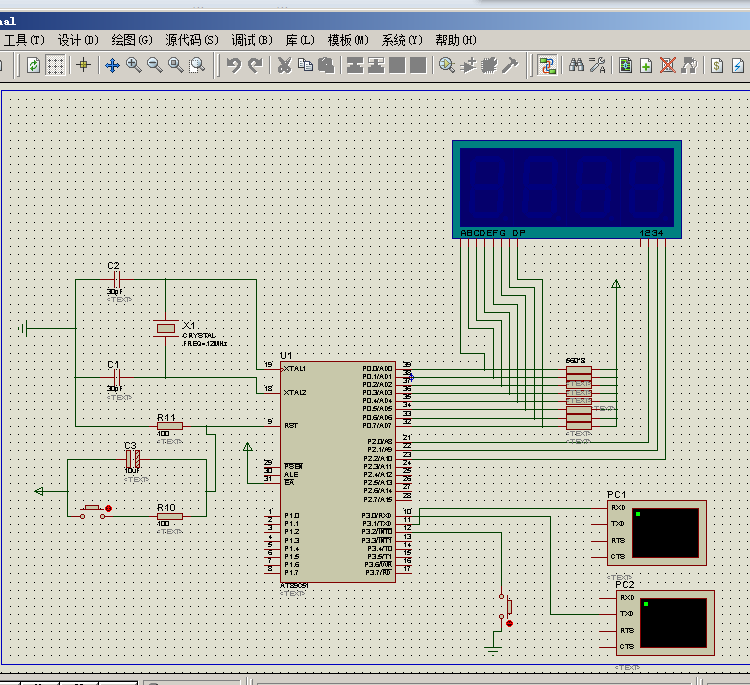750x685 pixels.
Task: Open Pick parts from libraries
Action: pyautogui.click(x=447, y=65)
